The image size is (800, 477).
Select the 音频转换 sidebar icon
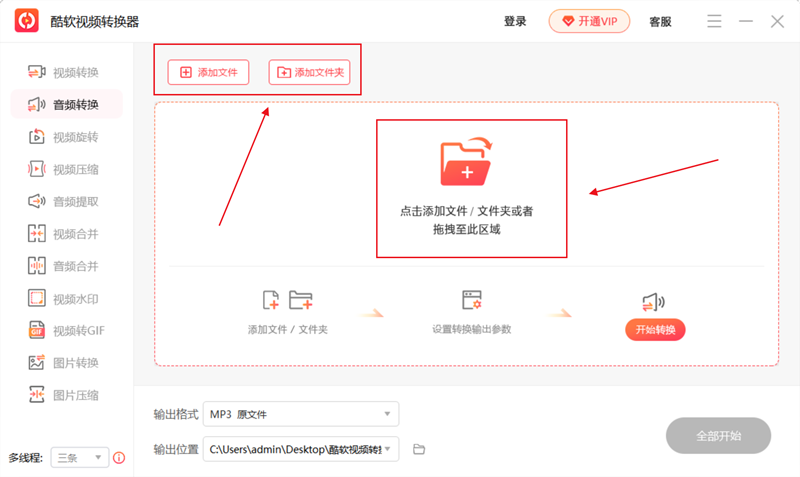[36, 105]
